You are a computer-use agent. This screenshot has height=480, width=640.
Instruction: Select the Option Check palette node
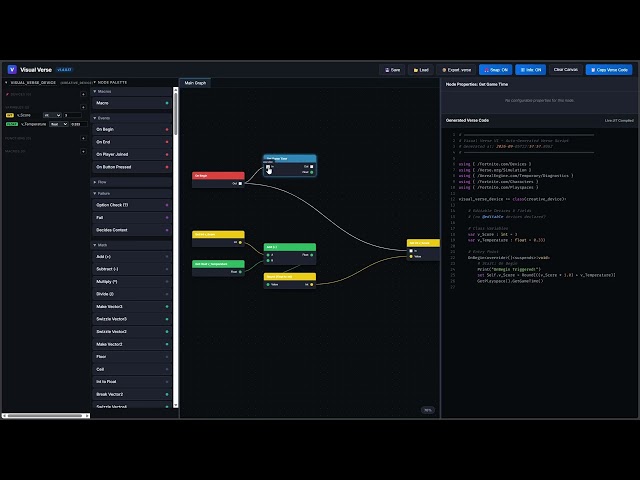pos(131,205)
